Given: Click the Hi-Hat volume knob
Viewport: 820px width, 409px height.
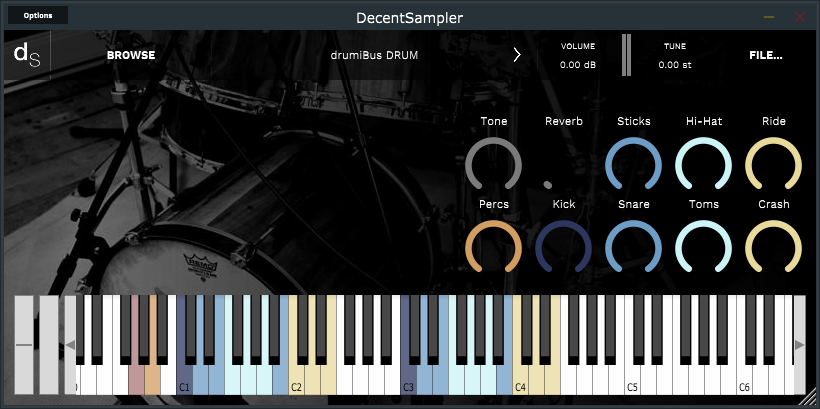Looking at the screenshot, I should coord(704,164).
